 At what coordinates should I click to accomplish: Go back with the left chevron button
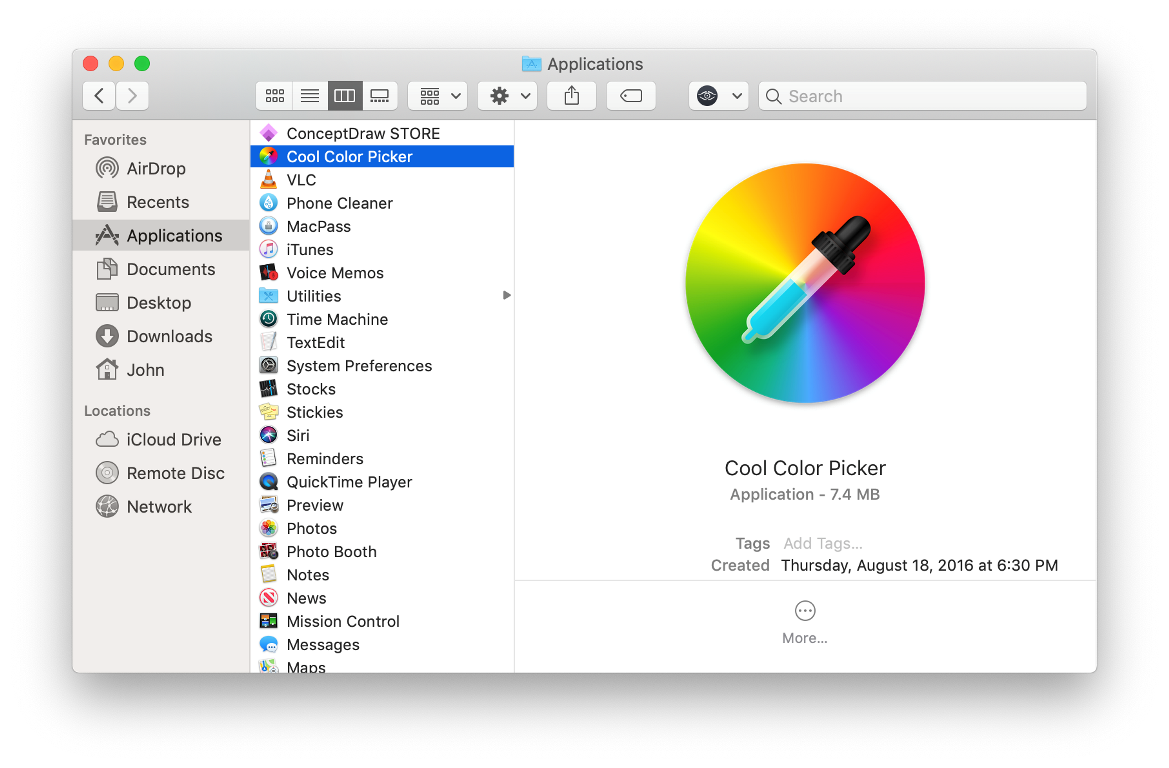tap(99, 96)
